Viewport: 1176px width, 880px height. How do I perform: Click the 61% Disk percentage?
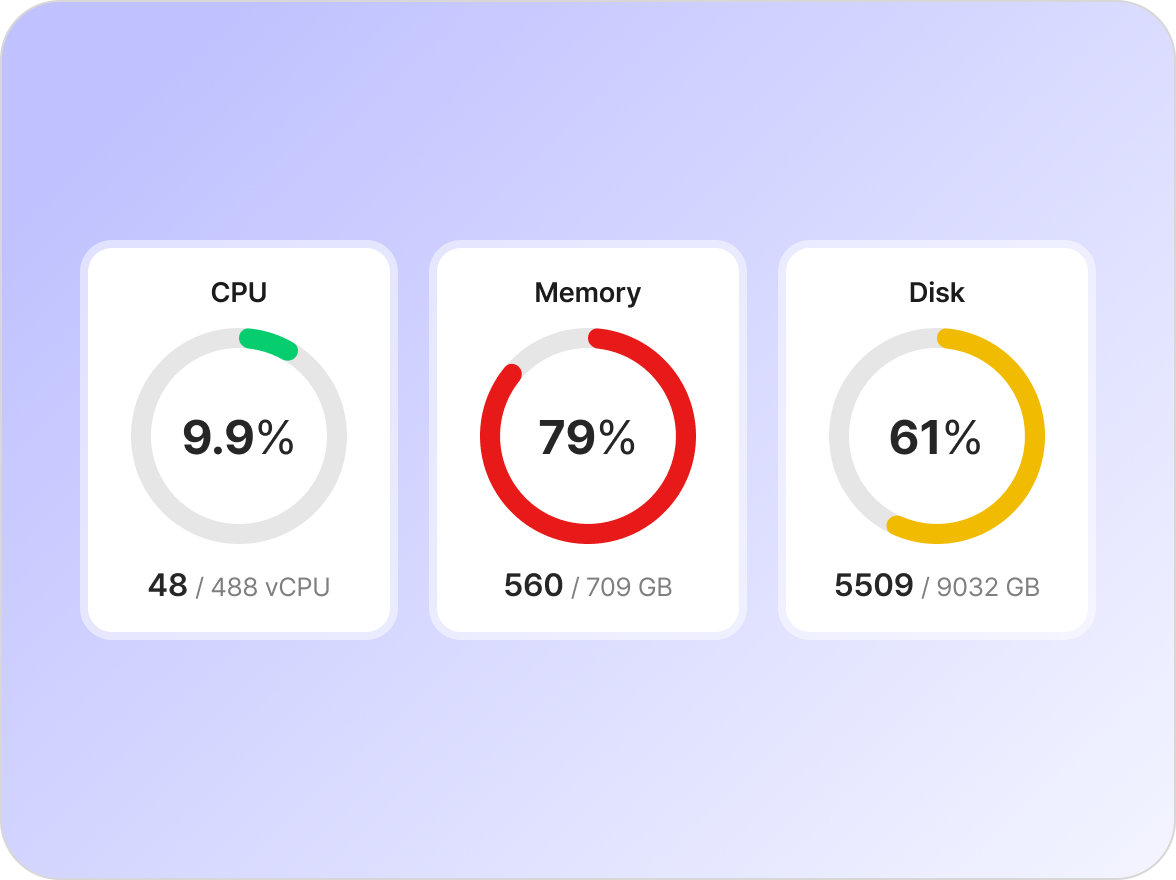[935, 438]
